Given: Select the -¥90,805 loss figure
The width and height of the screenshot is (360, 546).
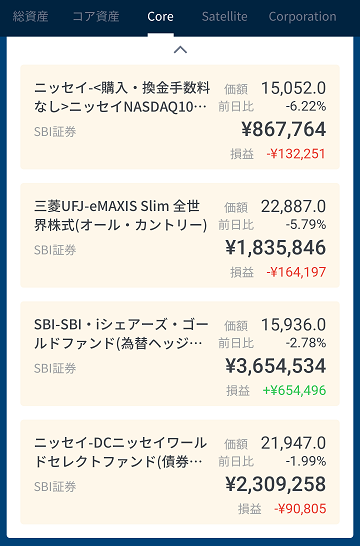Looking at the screenshot, I should [x=300, y=509].
